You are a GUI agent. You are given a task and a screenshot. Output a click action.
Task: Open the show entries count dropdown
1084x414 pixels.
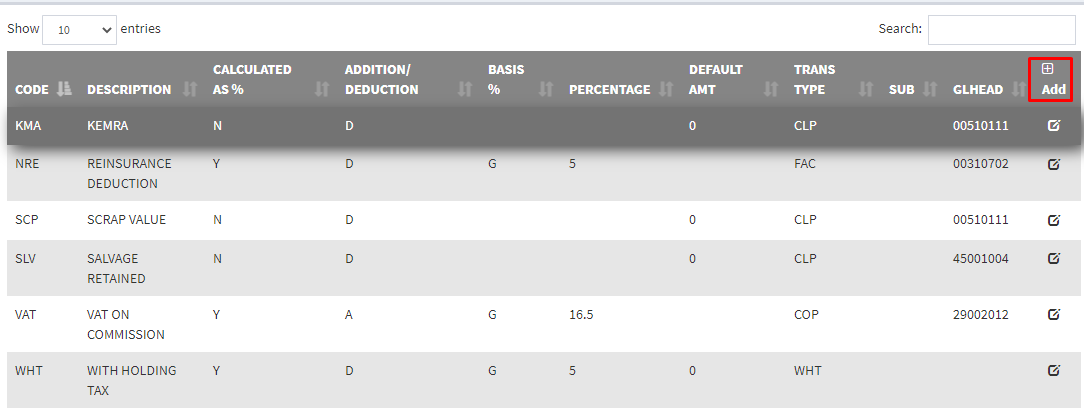coord(79,29)
